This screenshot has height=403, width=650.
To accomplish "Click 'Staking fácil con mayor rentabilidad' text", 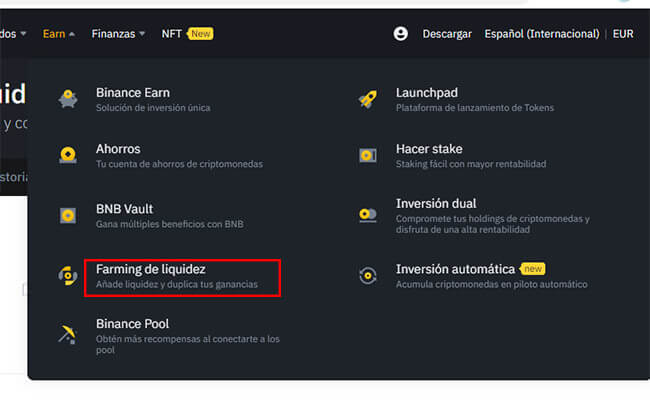I will tap(471, 164).
